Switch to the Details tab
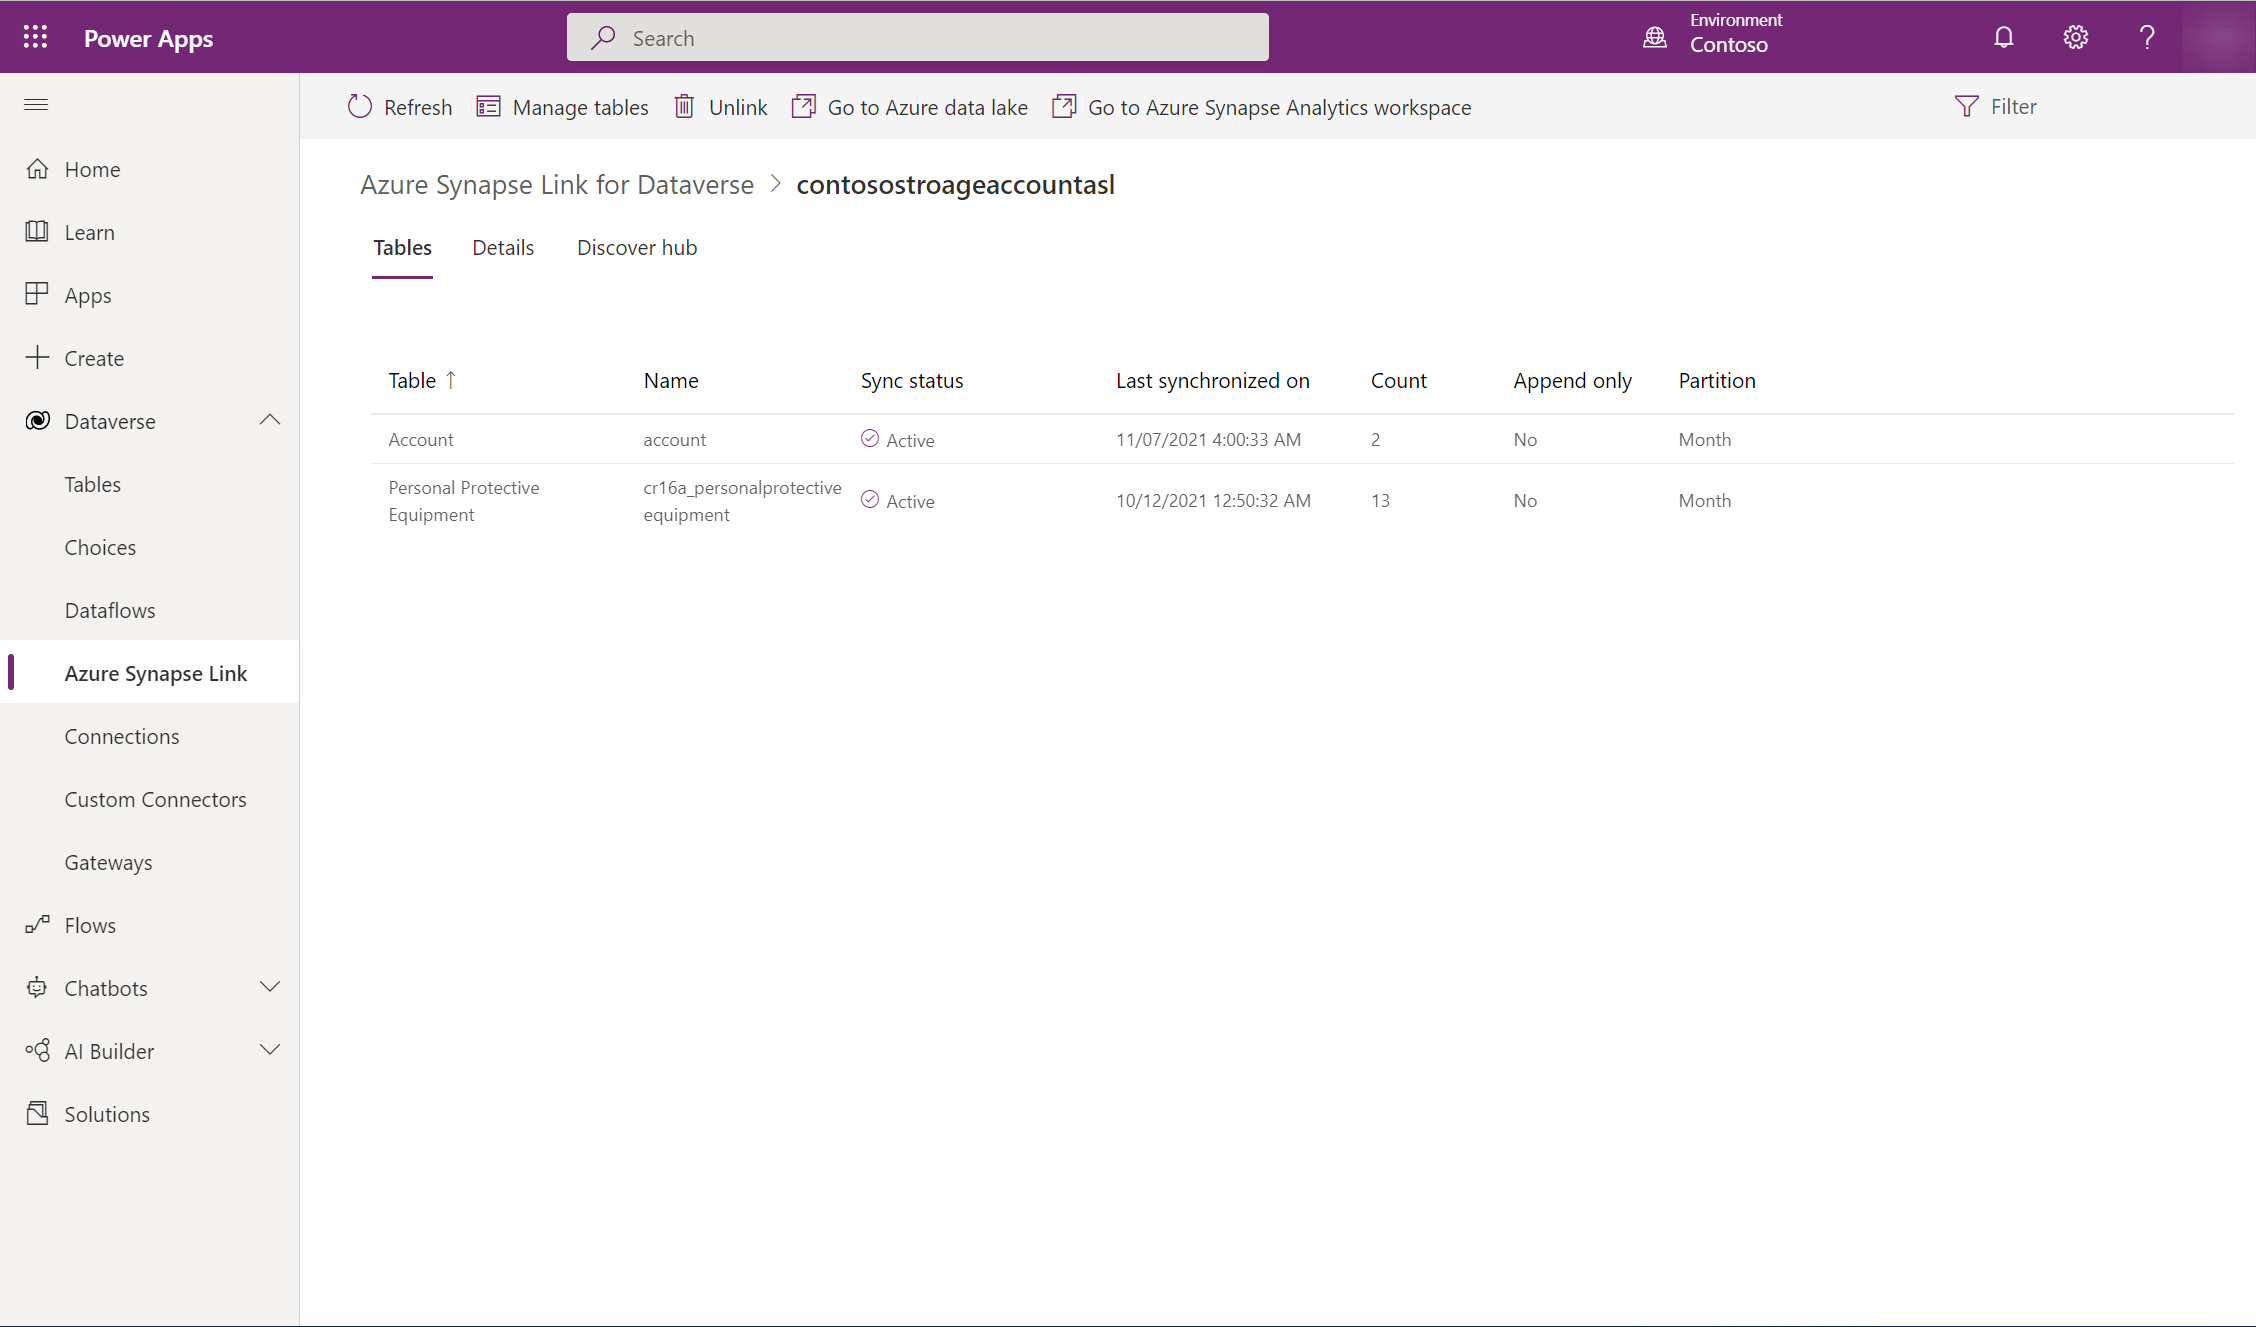2256x1327 pixels. (502, 246)
